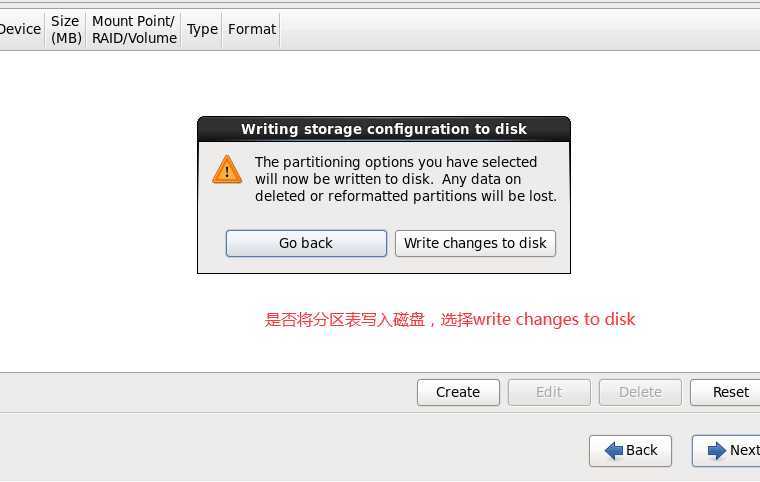Click the Mount Point/RAID/Volume column header
The width and height of the screenshot is (760, 482).
(134, 30)
